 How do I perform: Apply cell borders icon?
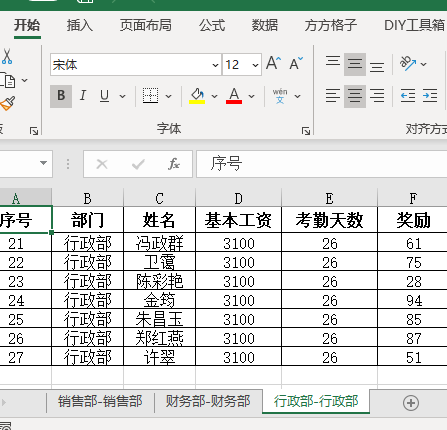tap(150, 96)
